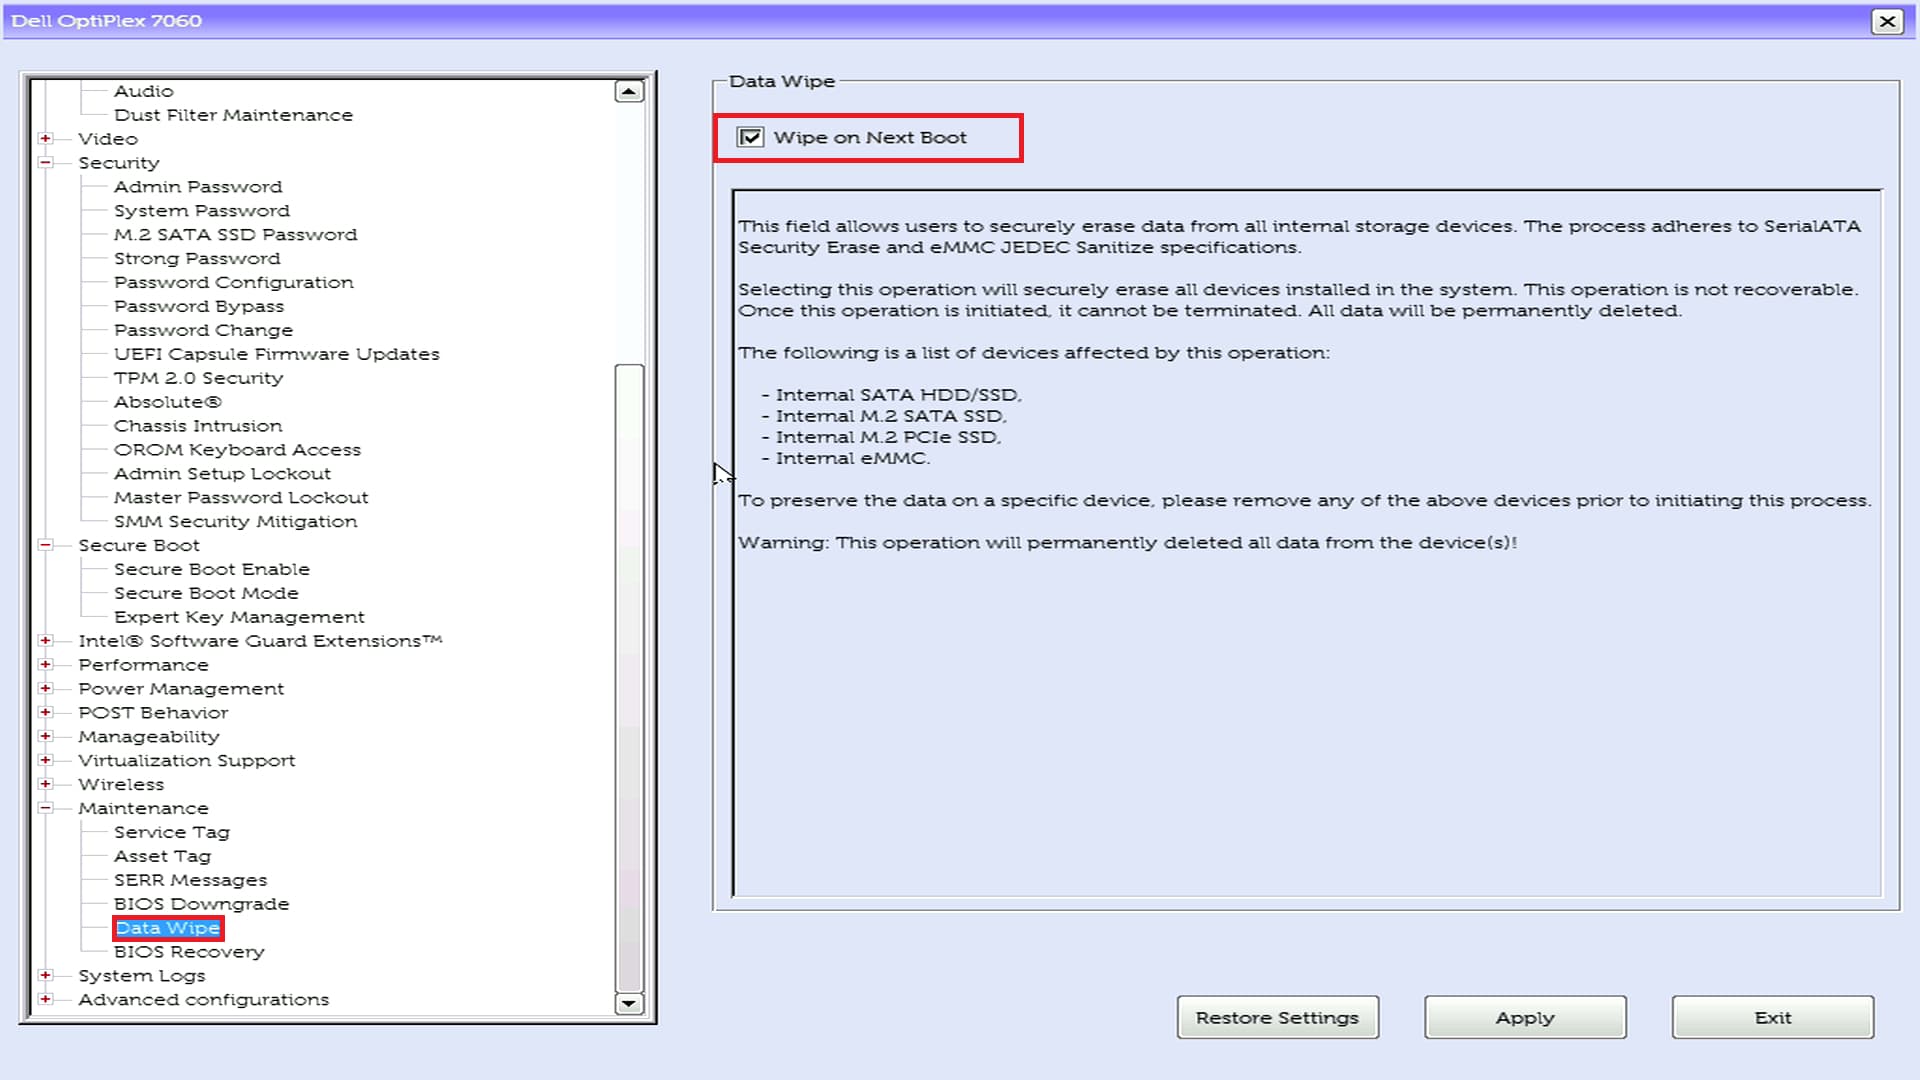1920x1080 pixels.
Task: Collapse the Maintenance tree node
Action: pos(45,808)
